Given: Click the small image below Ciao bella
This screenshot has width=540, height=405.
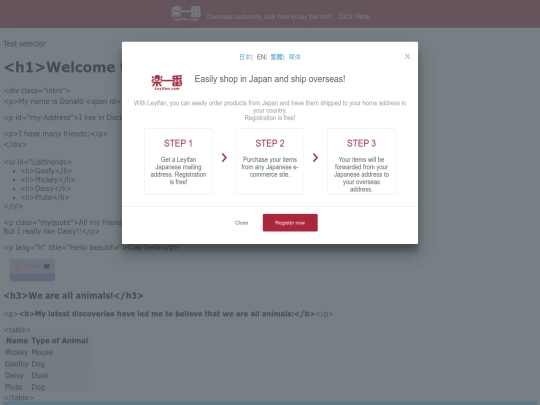Looking at the screenshot, I should tap(32, 270).
